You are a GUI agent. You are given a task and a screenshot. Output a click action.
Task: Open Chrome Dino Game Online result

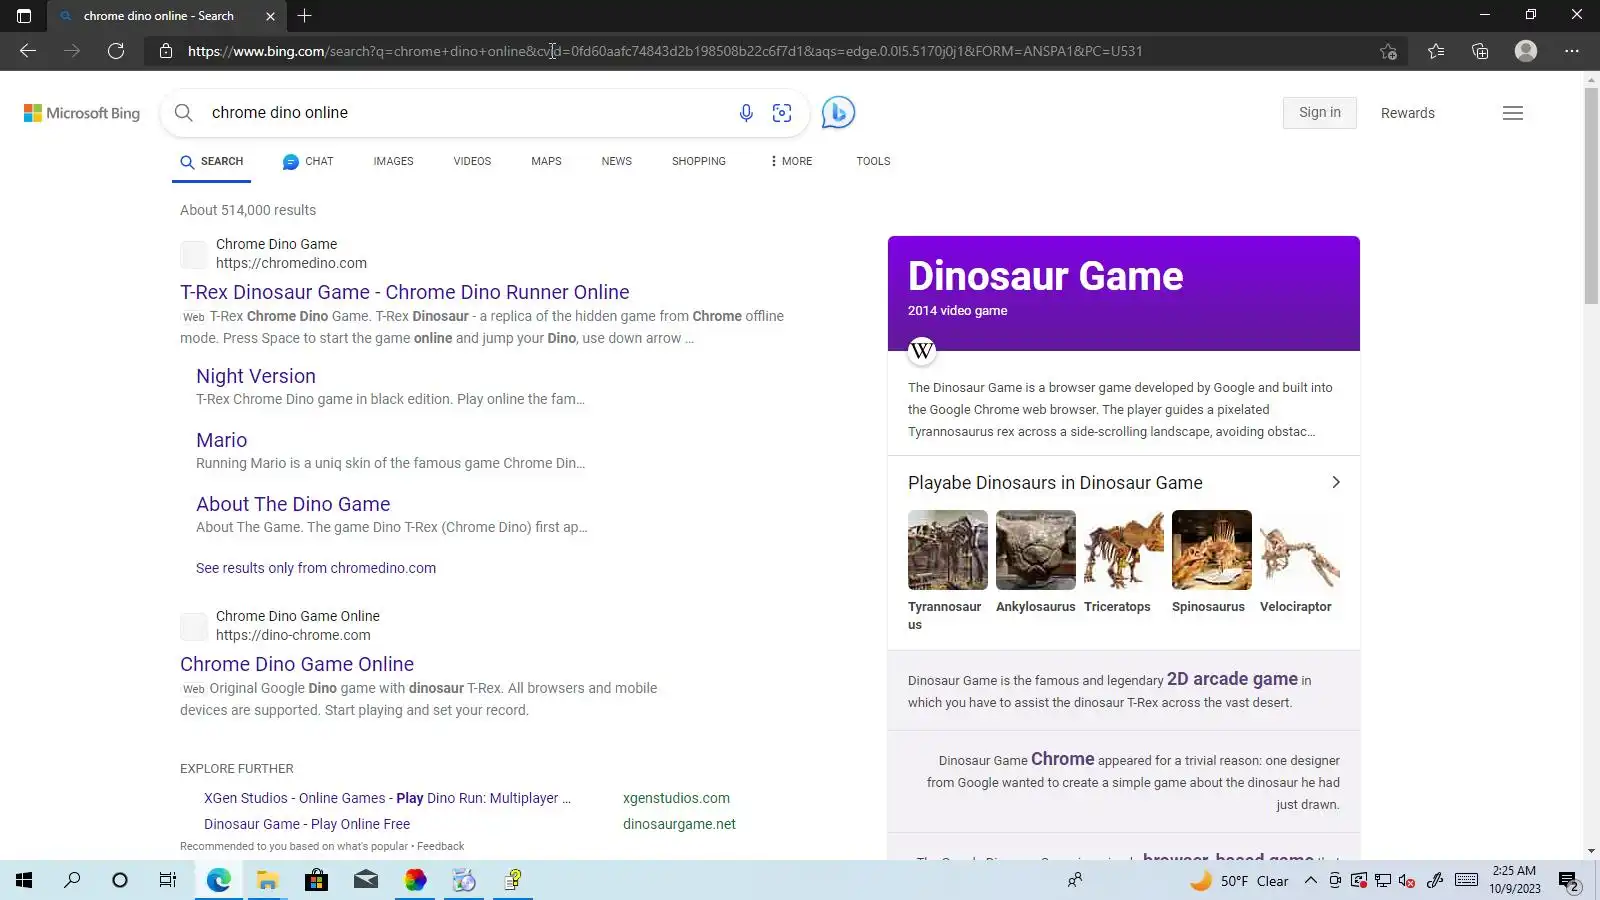tap(297, 664)
